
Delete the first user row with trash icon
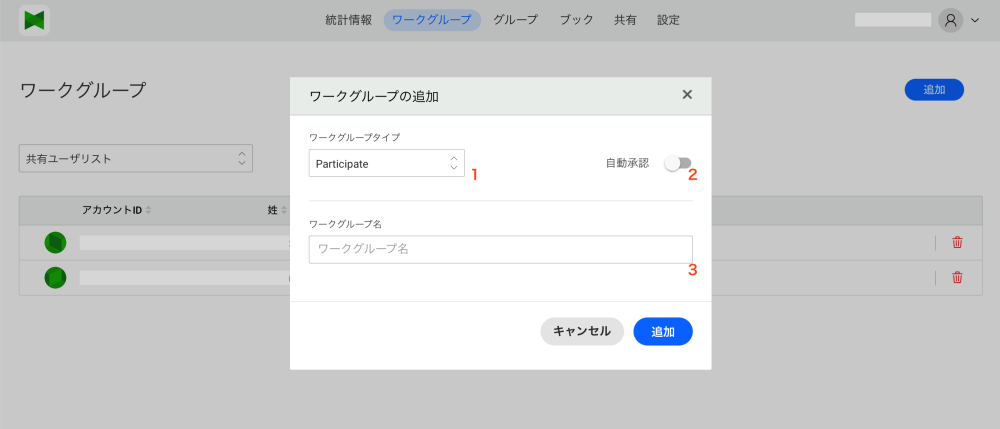point(957,242)
